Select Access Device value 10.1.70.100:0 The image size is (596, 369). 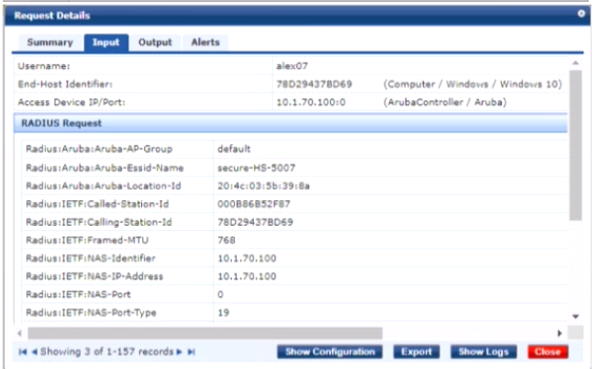coord(311,102)
